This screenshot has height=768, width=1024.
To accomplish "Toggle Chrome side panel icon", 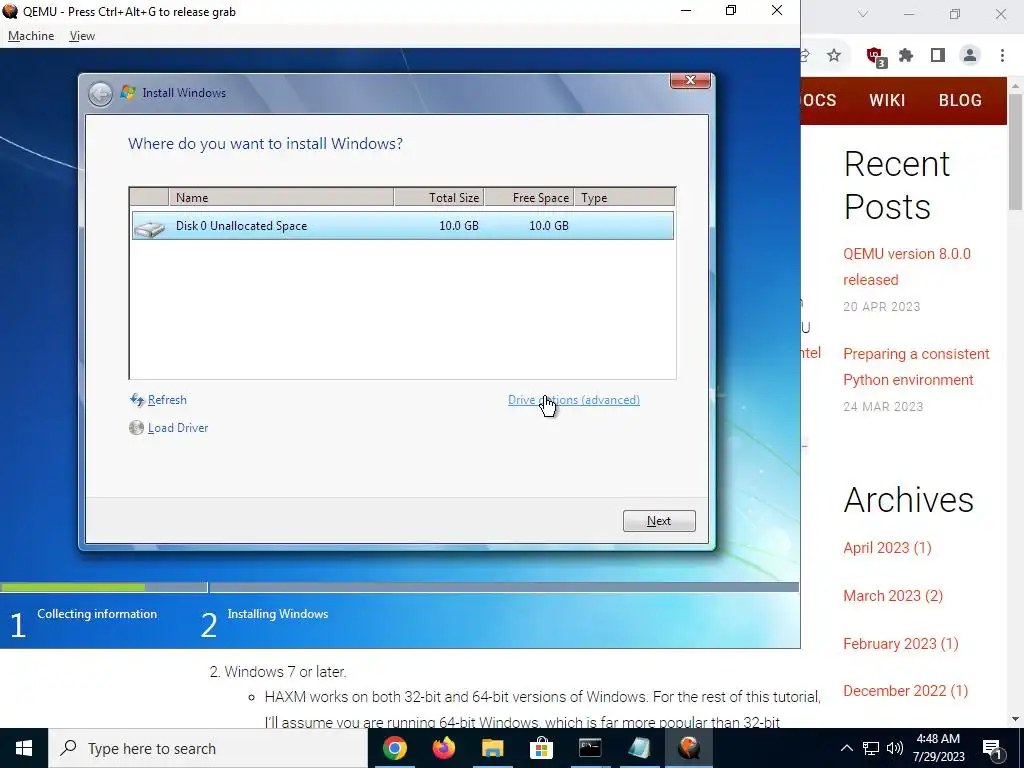I will pos(938,56).
